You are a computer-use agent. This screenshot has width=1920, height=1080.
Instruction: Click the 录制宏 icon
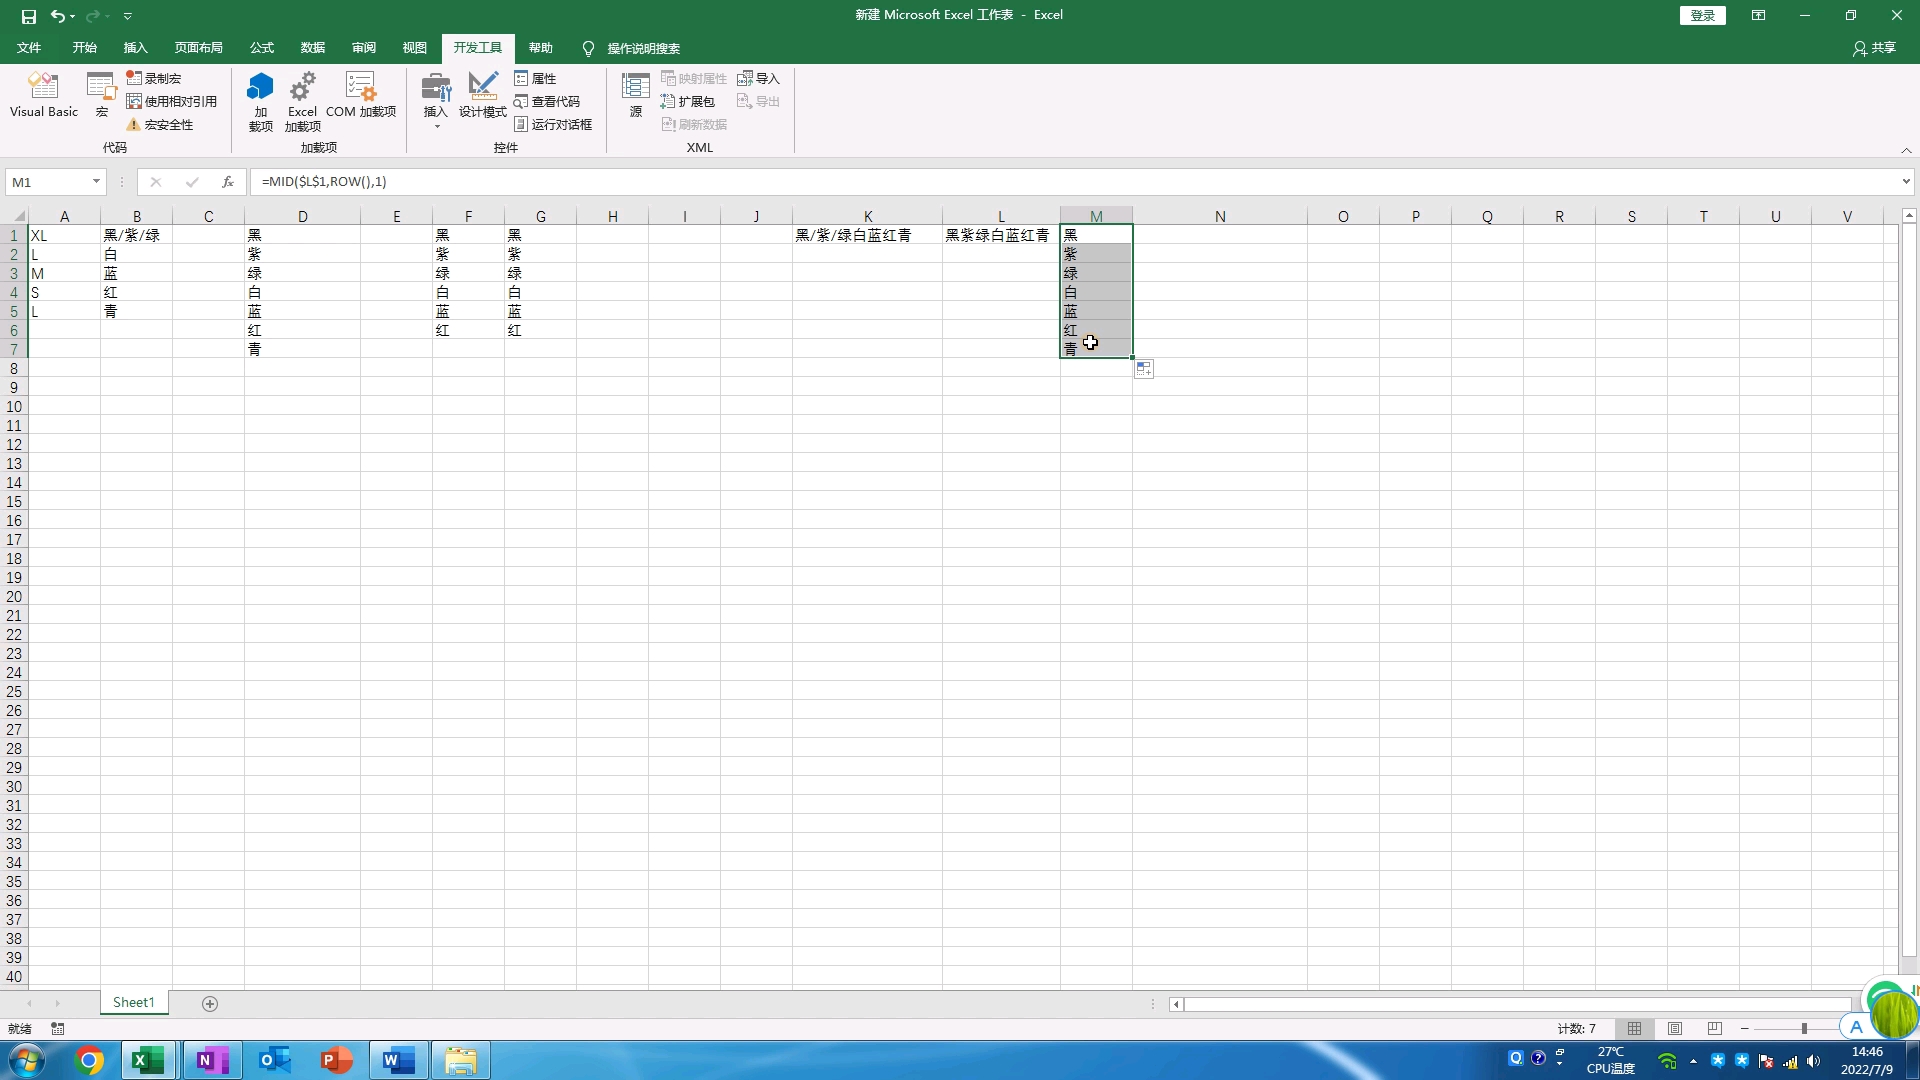[133, 77]
